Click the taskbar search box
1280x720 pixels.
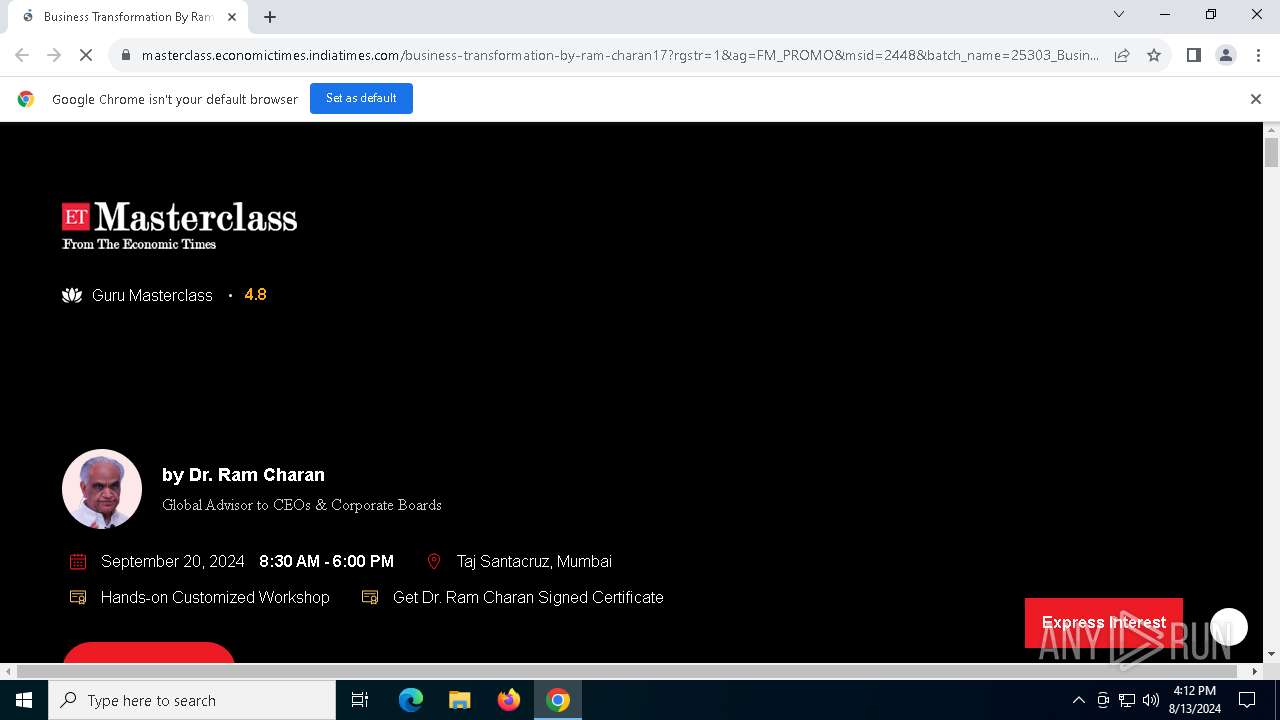pos(192,700)
